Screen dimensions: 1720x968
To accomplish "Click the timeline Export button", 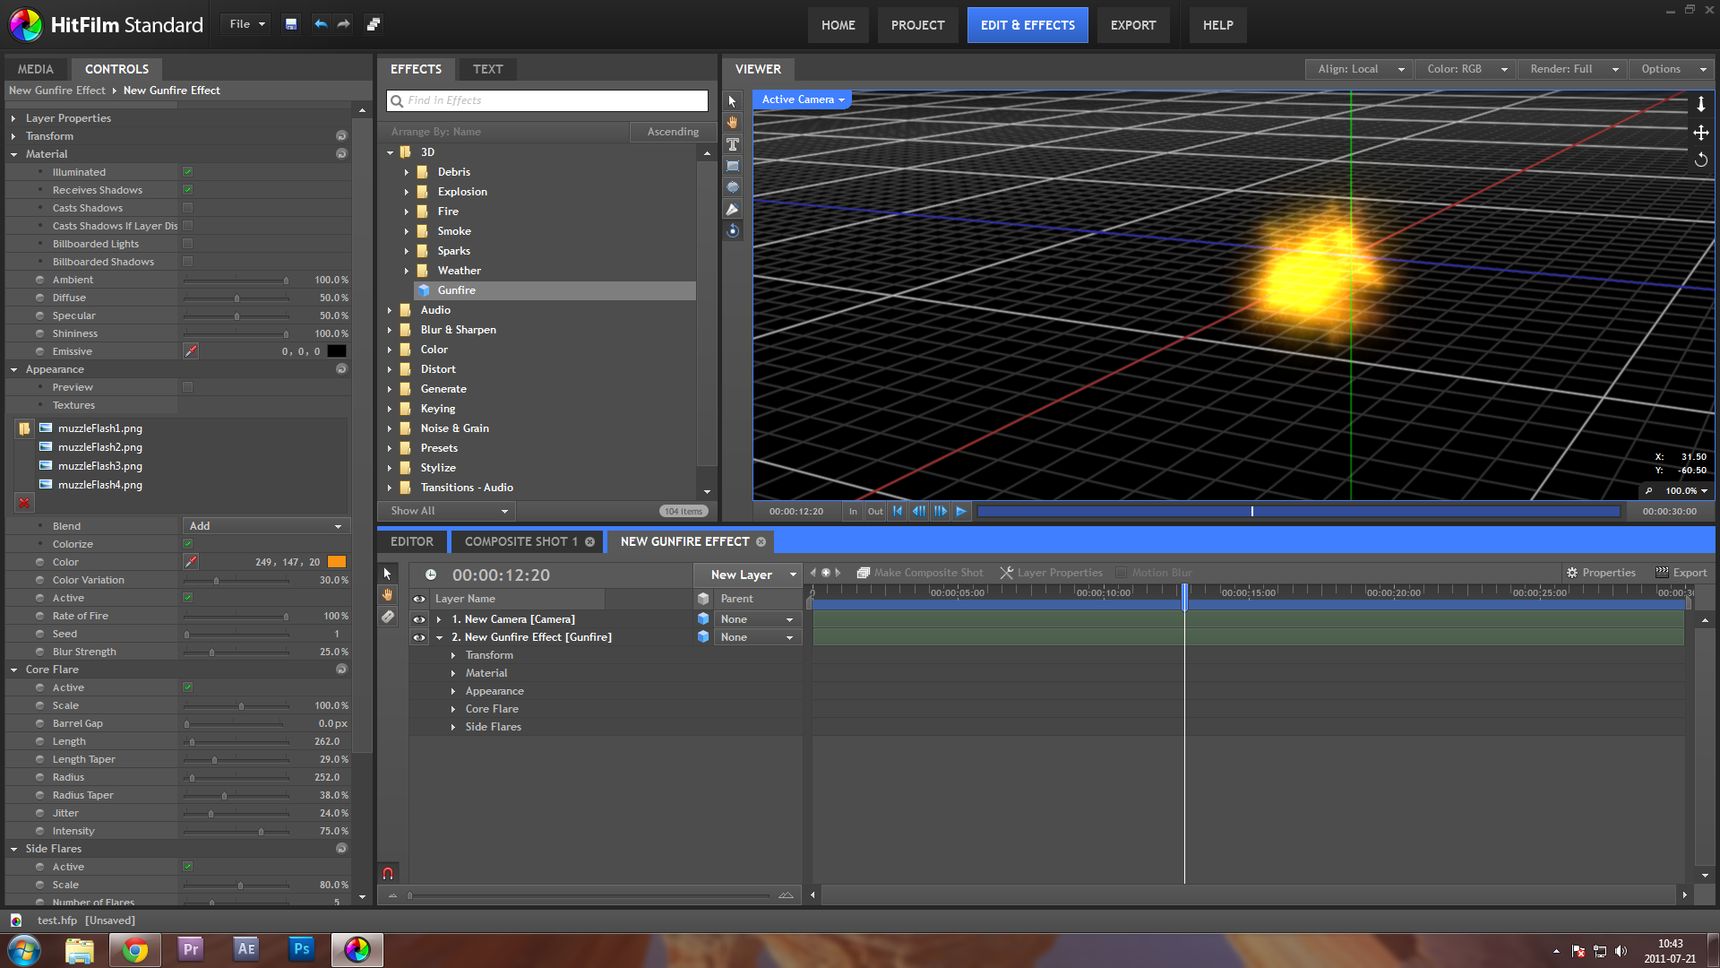I will (x=1681, y=573).
